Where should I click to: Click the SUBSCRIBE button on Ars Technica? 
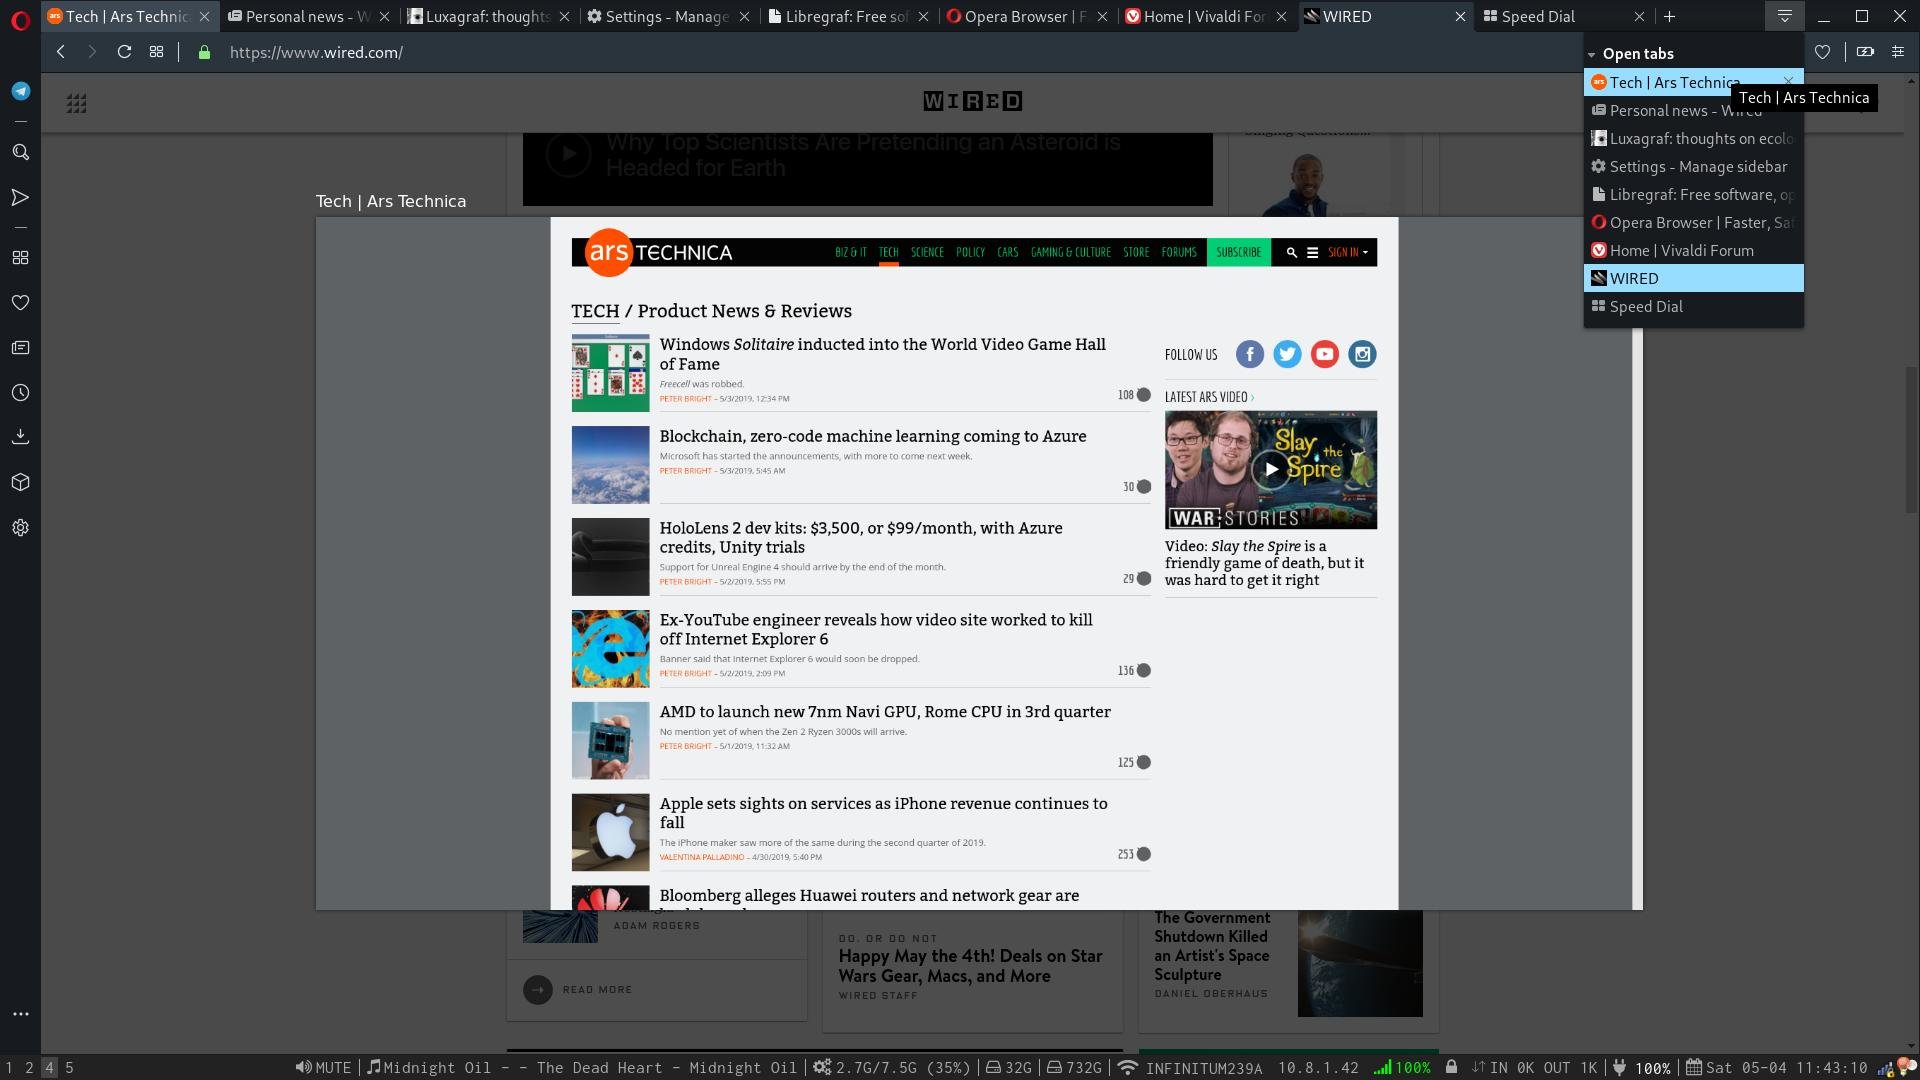1237,252
